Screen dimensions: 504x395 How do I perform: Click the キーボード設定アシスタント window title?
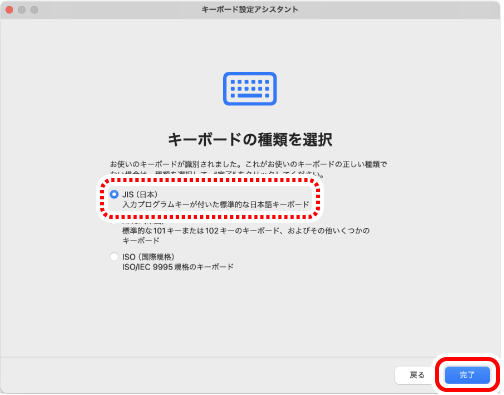coord(250,9)
